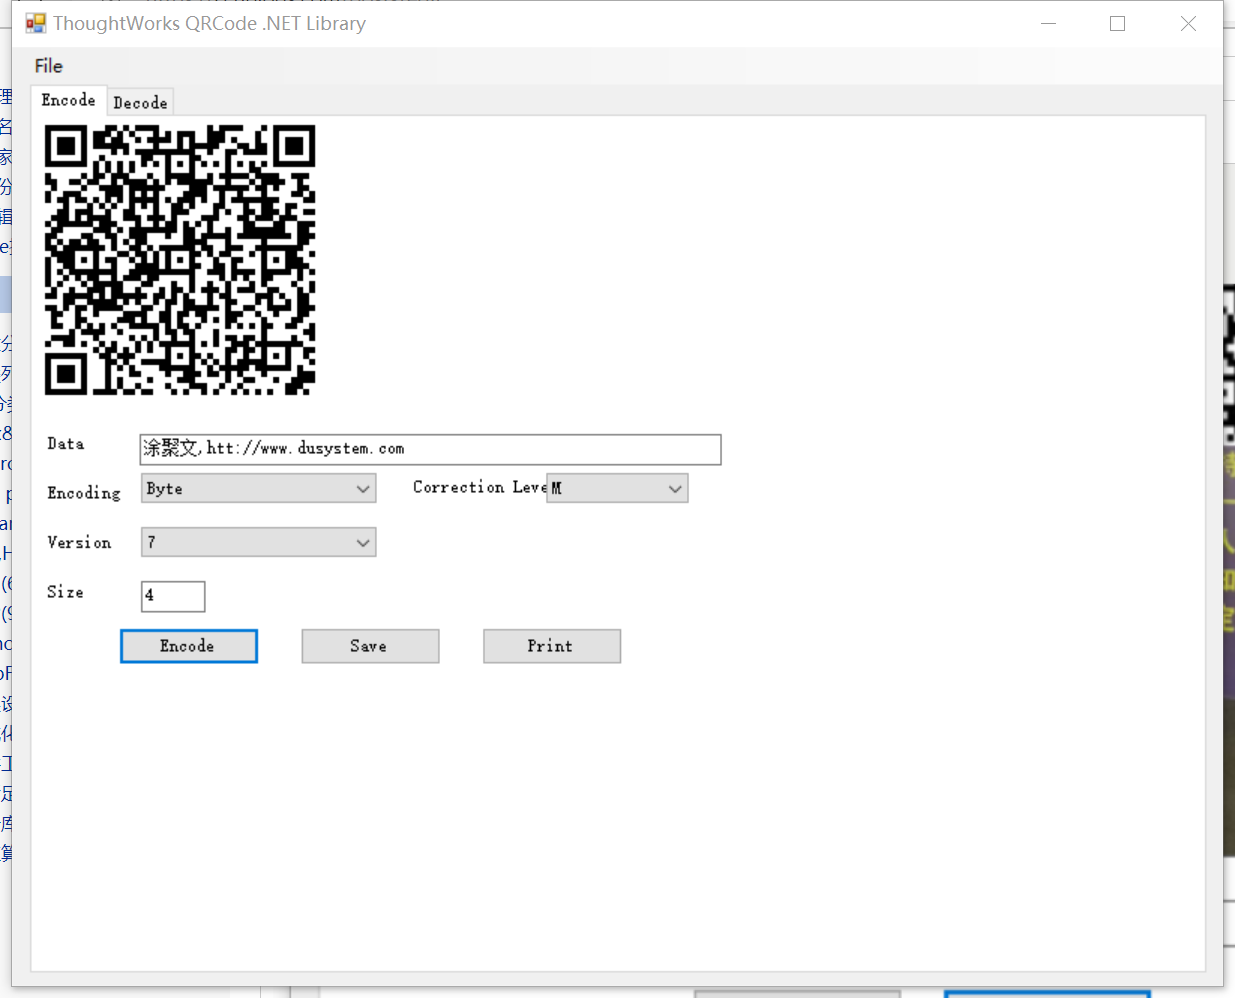1235x998 pixels.
Task: Maximize the QRCode Library window
Action: click(1118, 23)
